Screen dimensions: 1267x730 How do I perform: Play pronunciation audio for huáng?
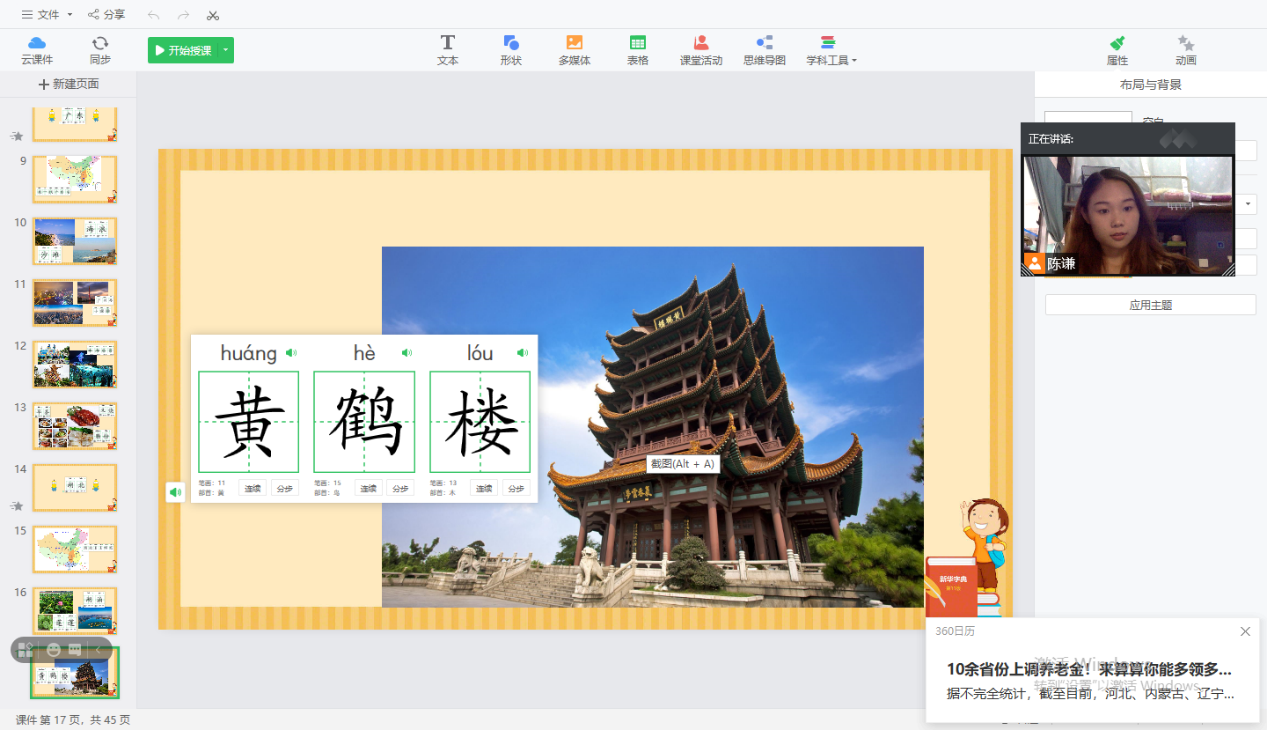tap(291, 353)
